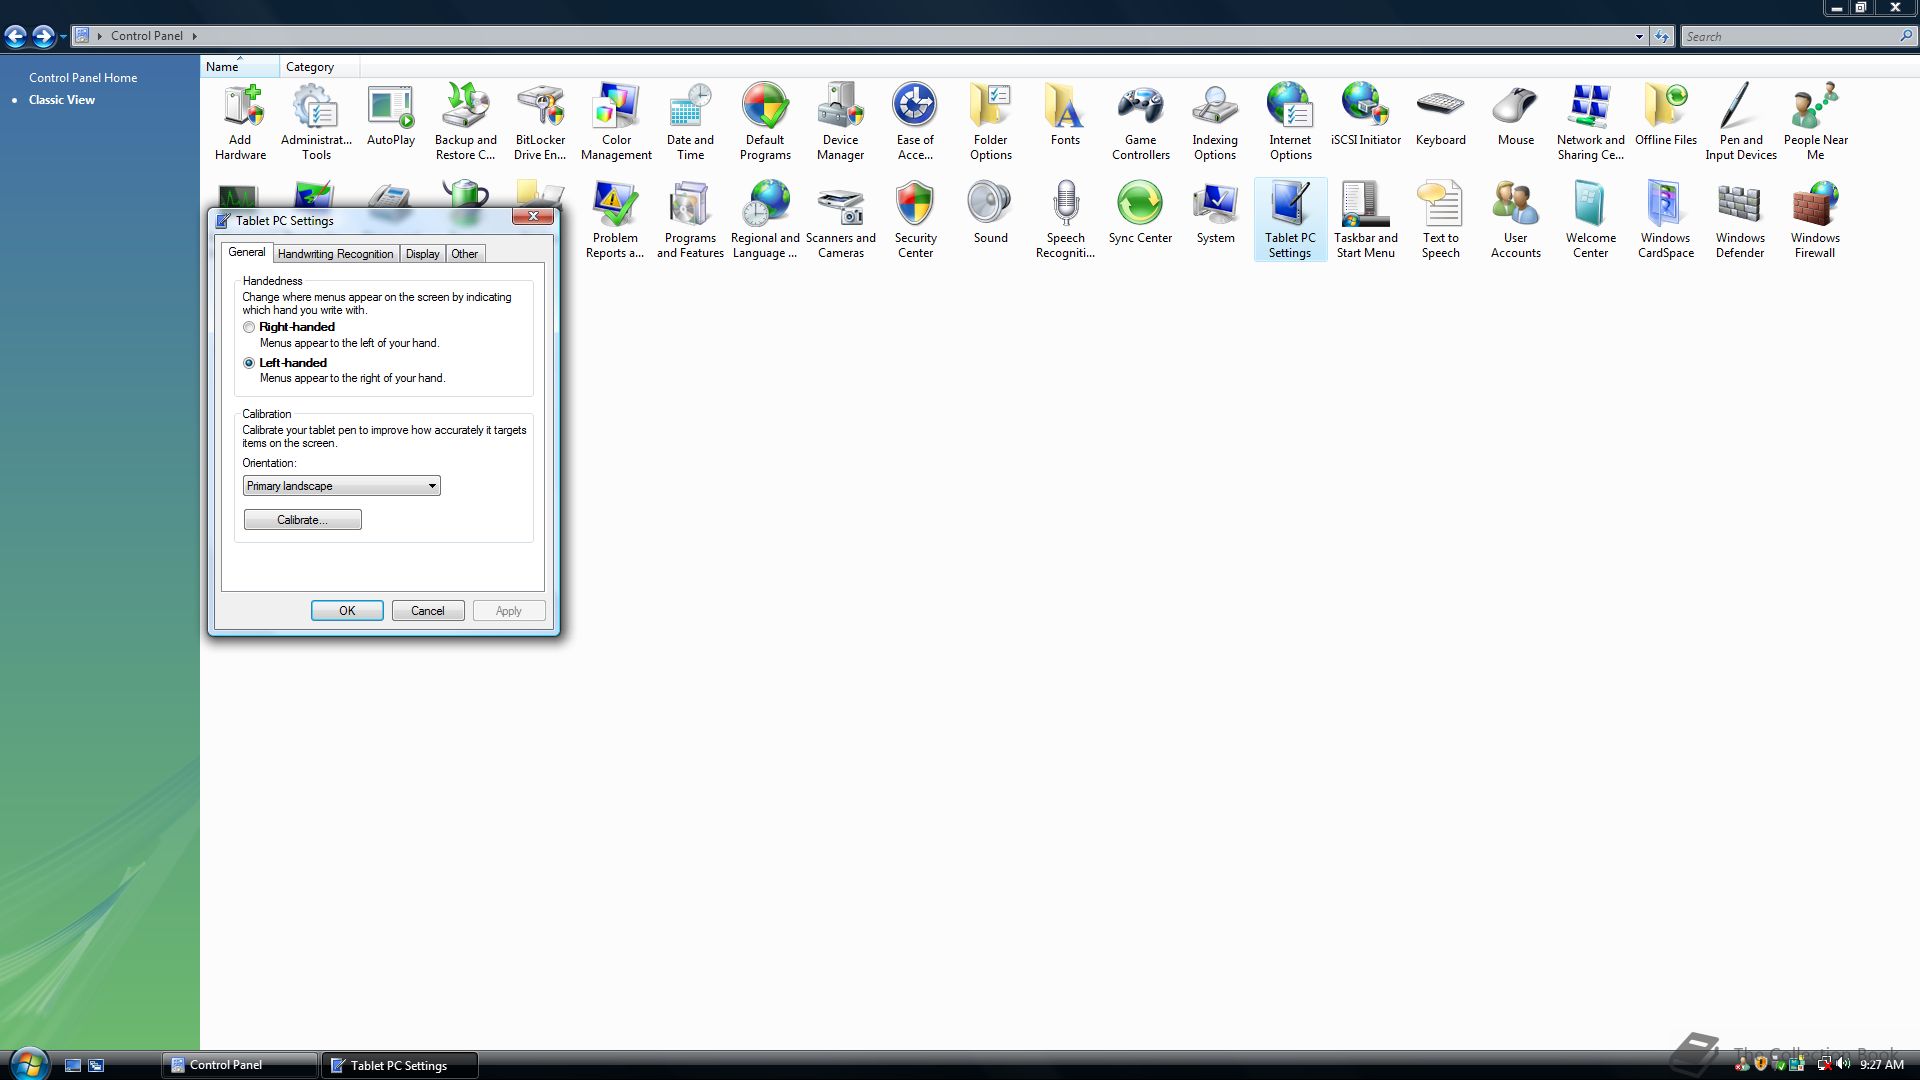Open recent pages dropdown arrow

point(63,37)
